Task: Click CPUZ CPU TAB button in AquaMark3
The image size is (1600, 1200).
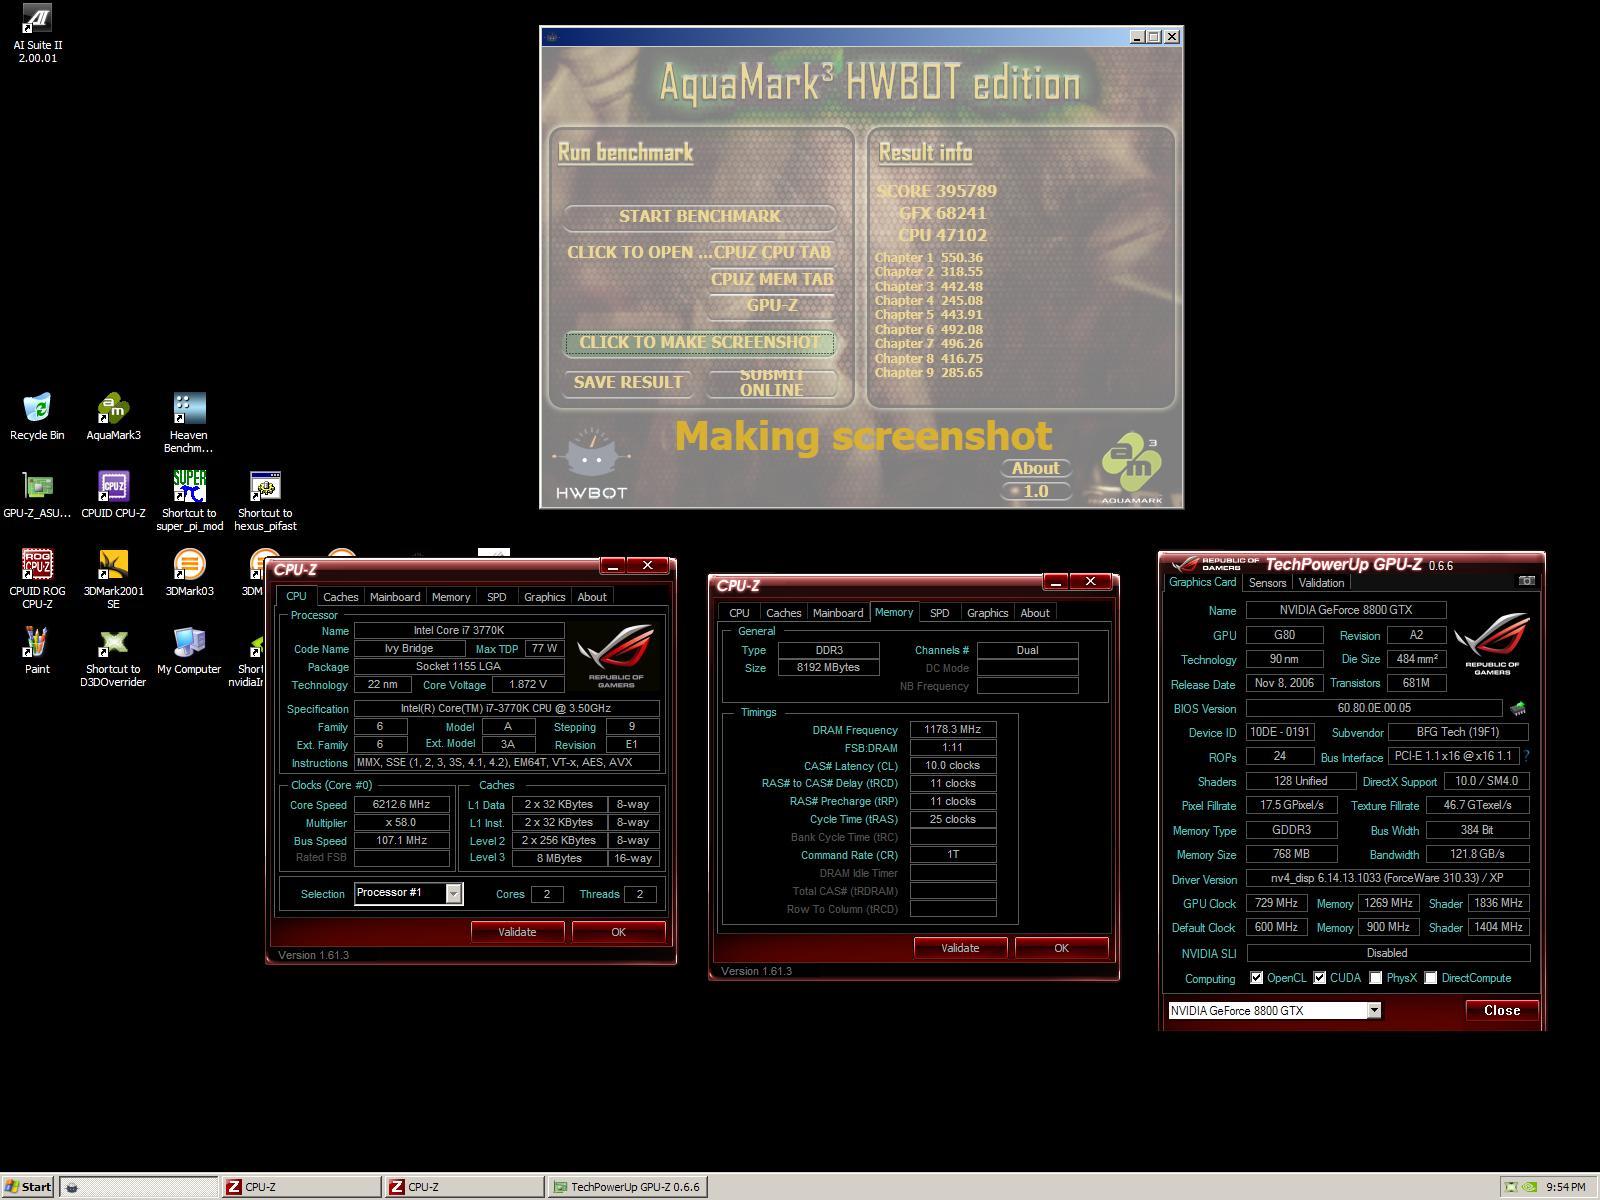Action: (772, 253)
